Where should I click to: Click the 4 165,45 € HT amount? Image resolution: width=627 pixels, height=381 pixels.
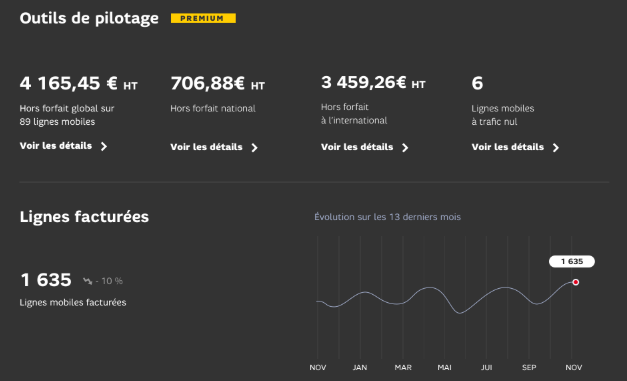pos(78,84)
